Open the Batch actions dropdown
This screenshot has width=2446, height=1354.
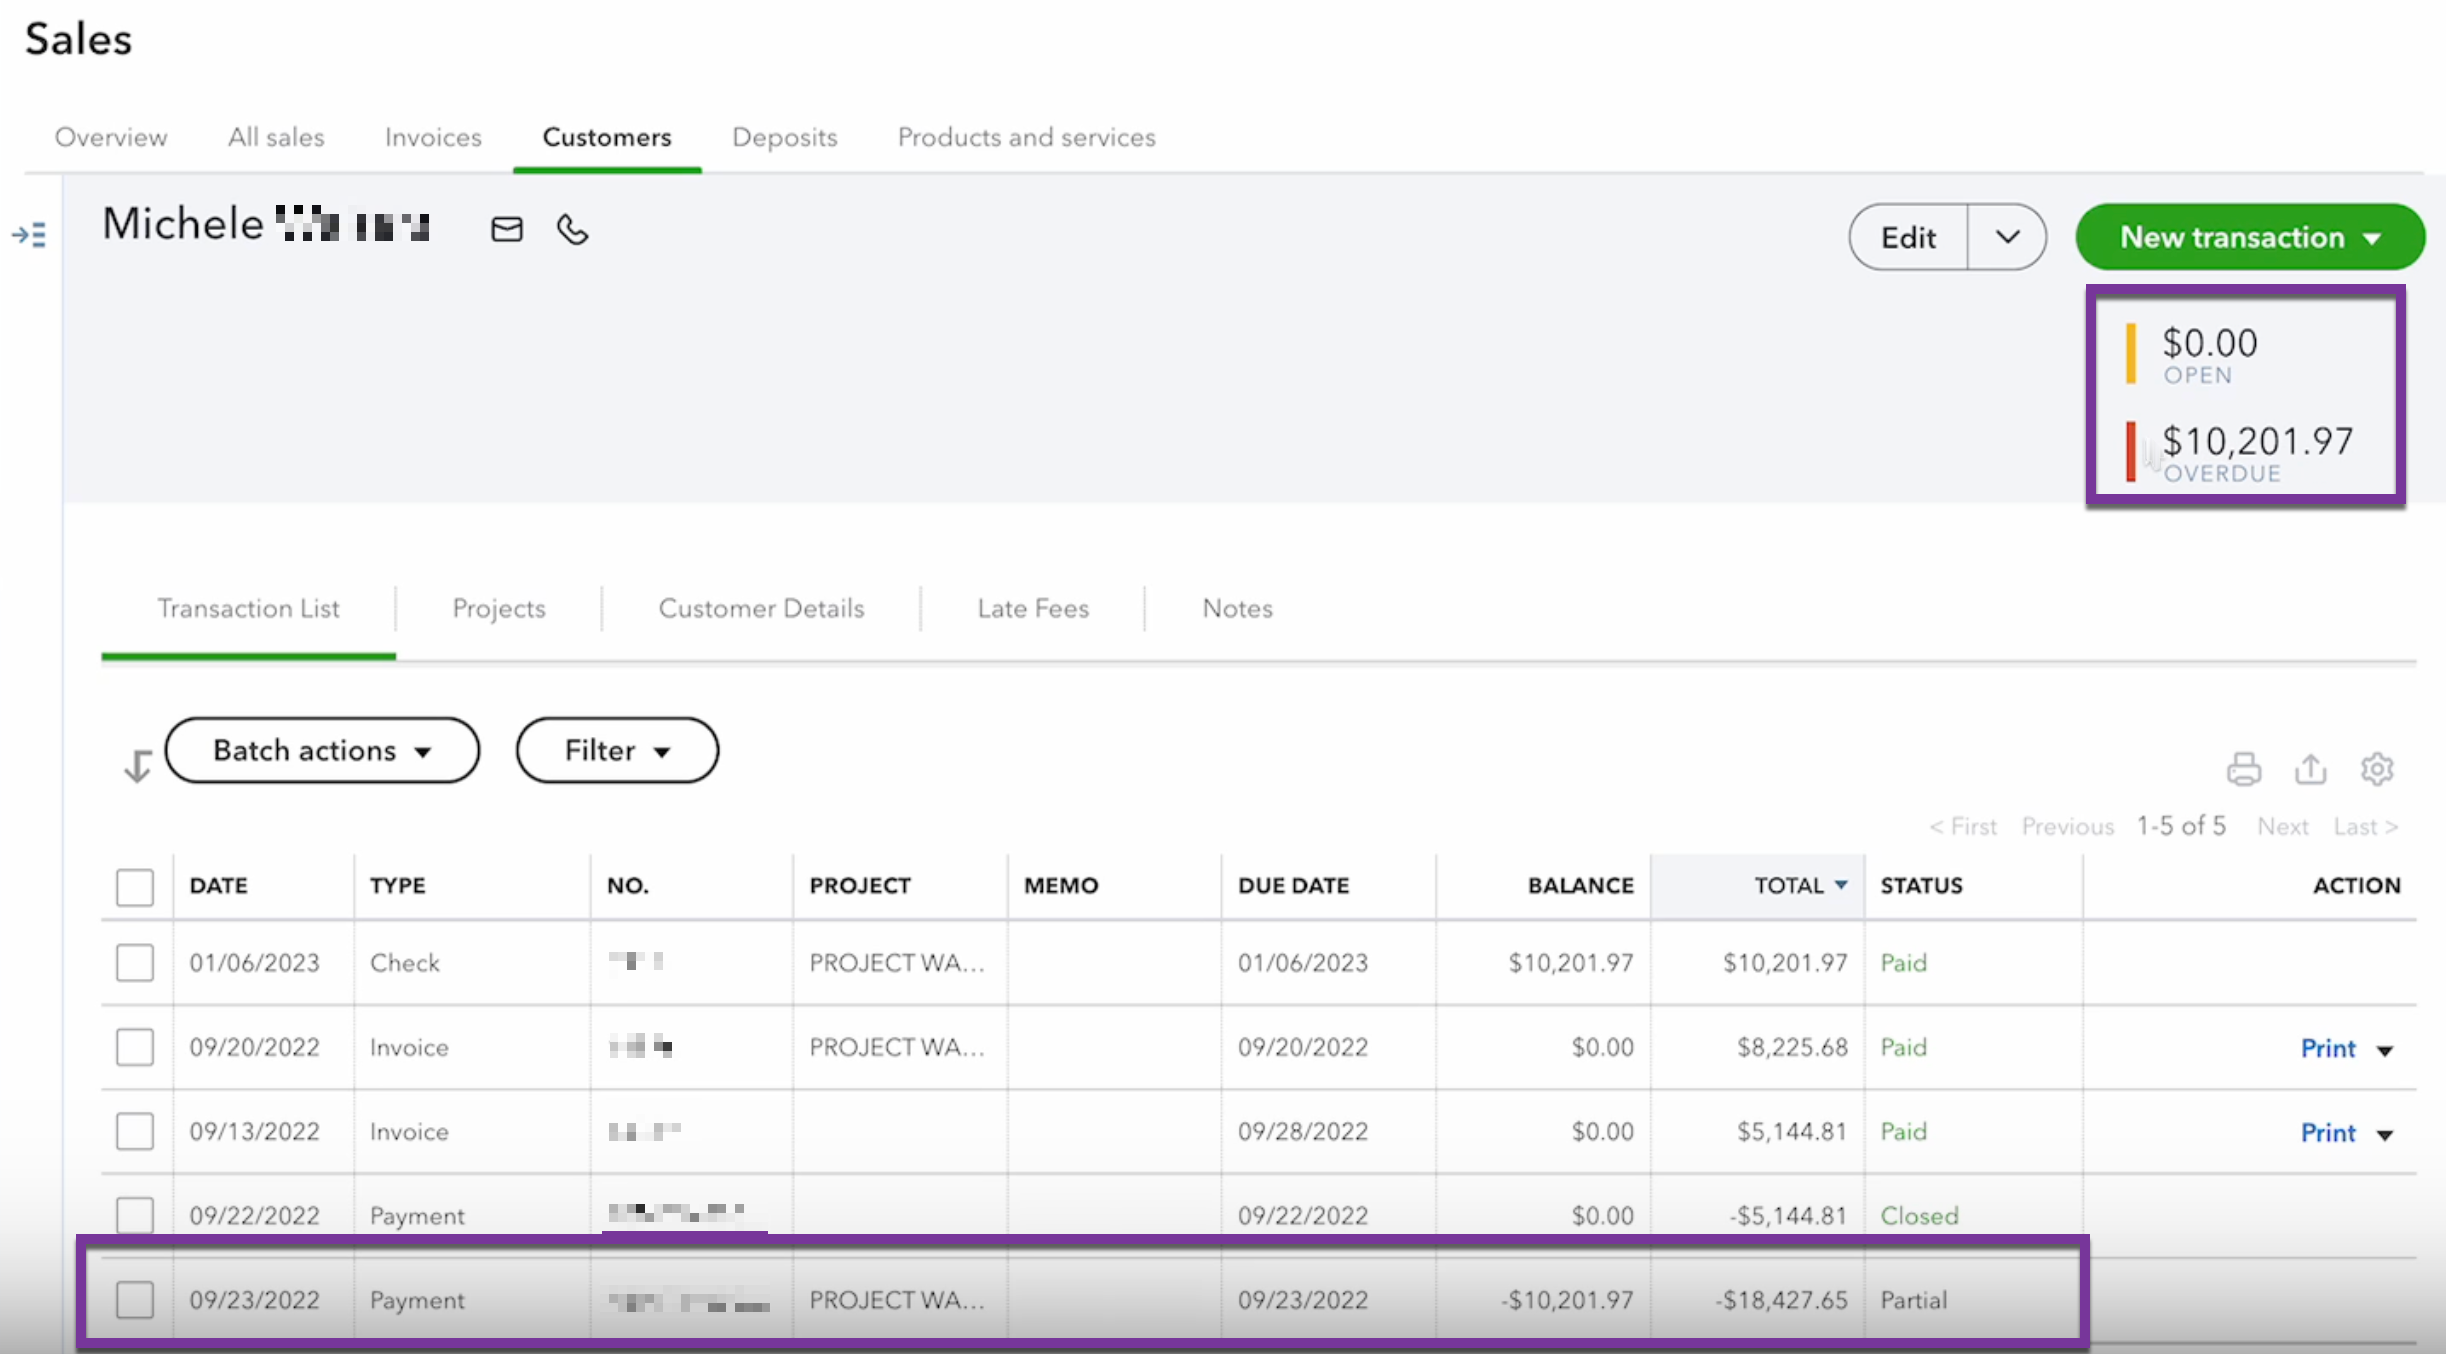click(322, 750)
